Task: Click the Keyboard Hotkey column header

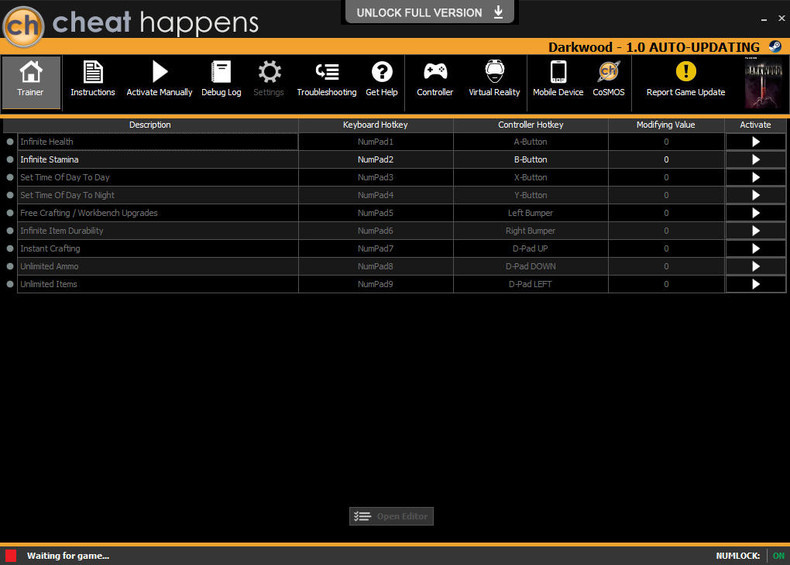Action: [x=375, y=125]
